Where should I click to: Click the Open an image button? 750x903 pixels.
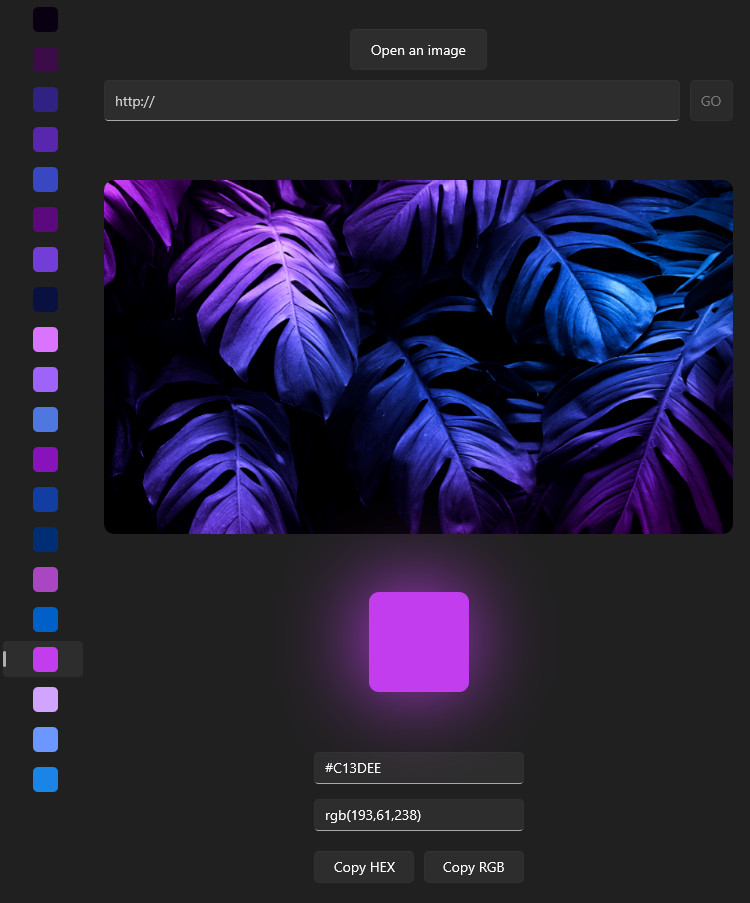[418, 50]
